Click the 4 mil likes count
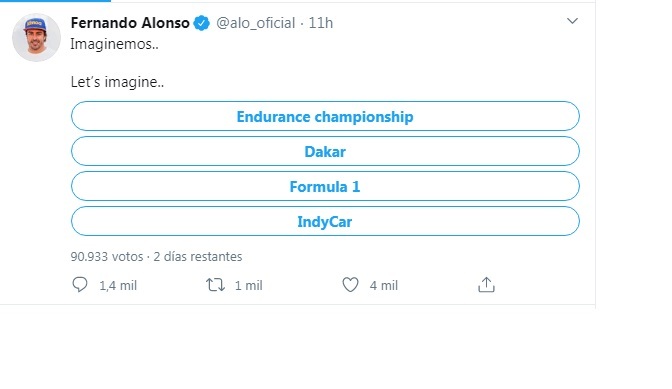 384,286
